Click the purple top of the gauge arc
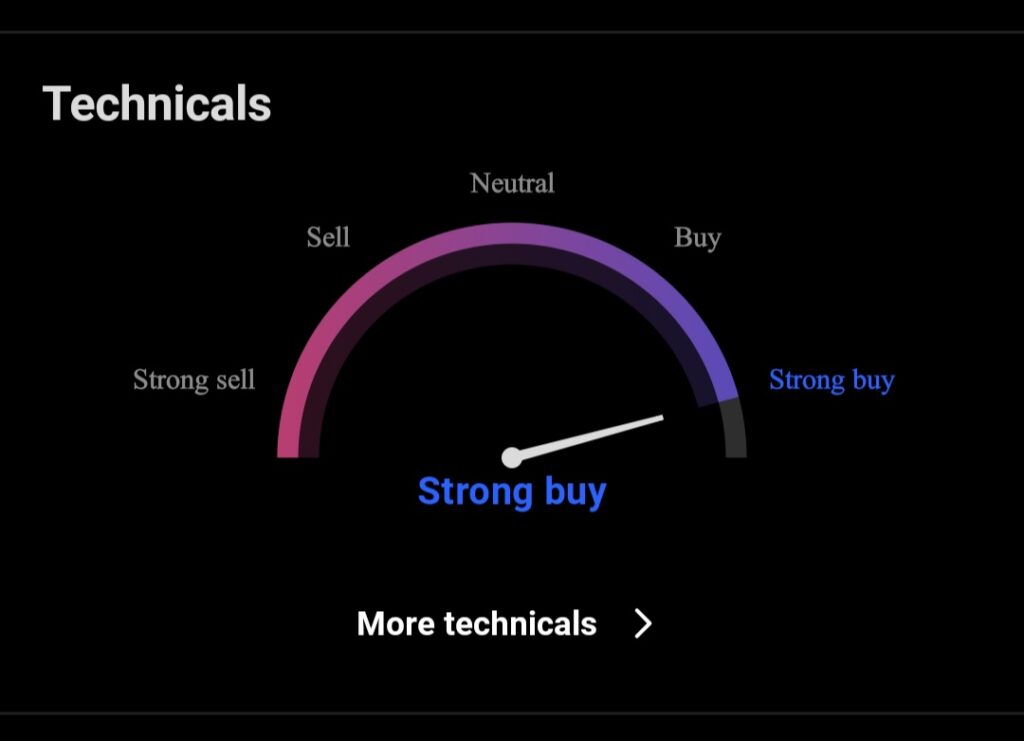This screenshot has height=741, width=1024. coord(512,234)
